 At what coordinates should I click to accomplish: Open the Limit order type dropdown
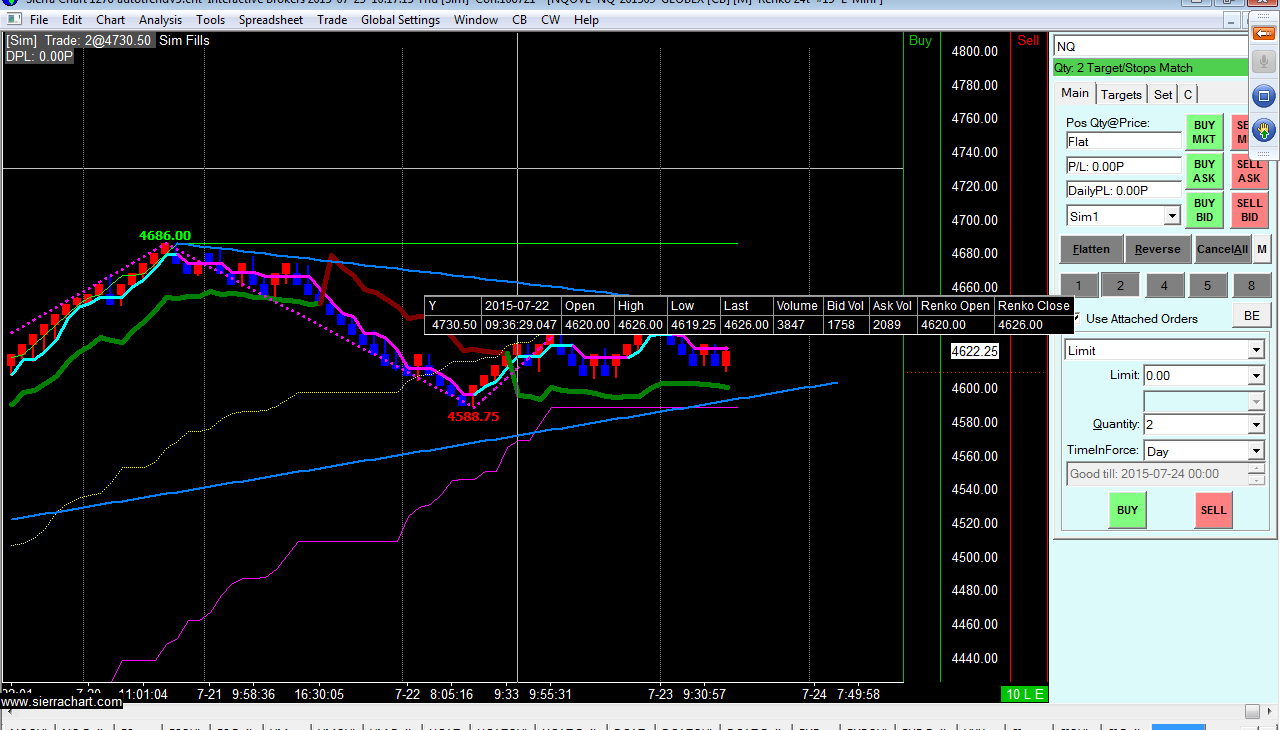point(1256,350)
